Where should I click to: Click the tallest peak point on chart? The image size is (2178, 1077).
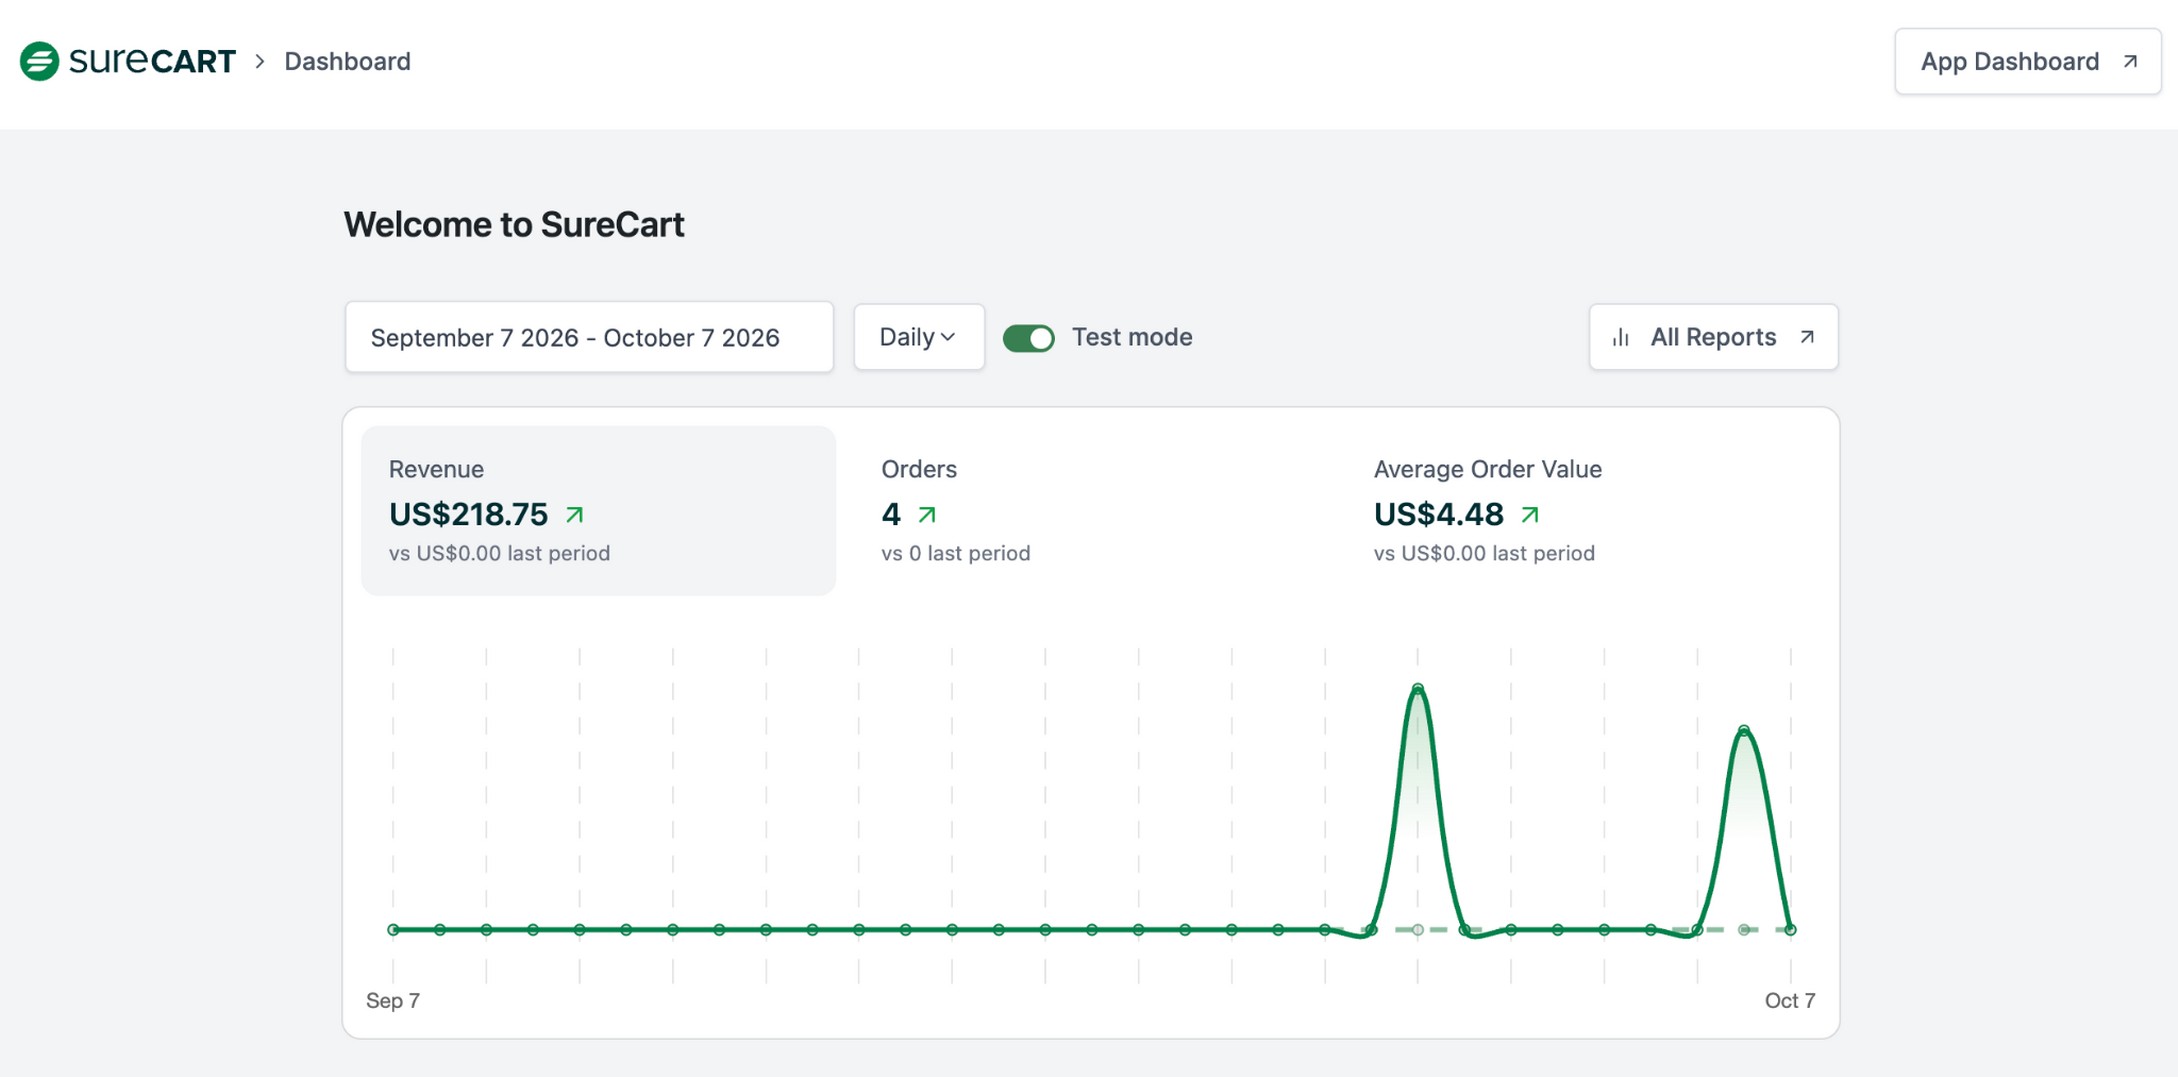click(x=1417, y=689)
